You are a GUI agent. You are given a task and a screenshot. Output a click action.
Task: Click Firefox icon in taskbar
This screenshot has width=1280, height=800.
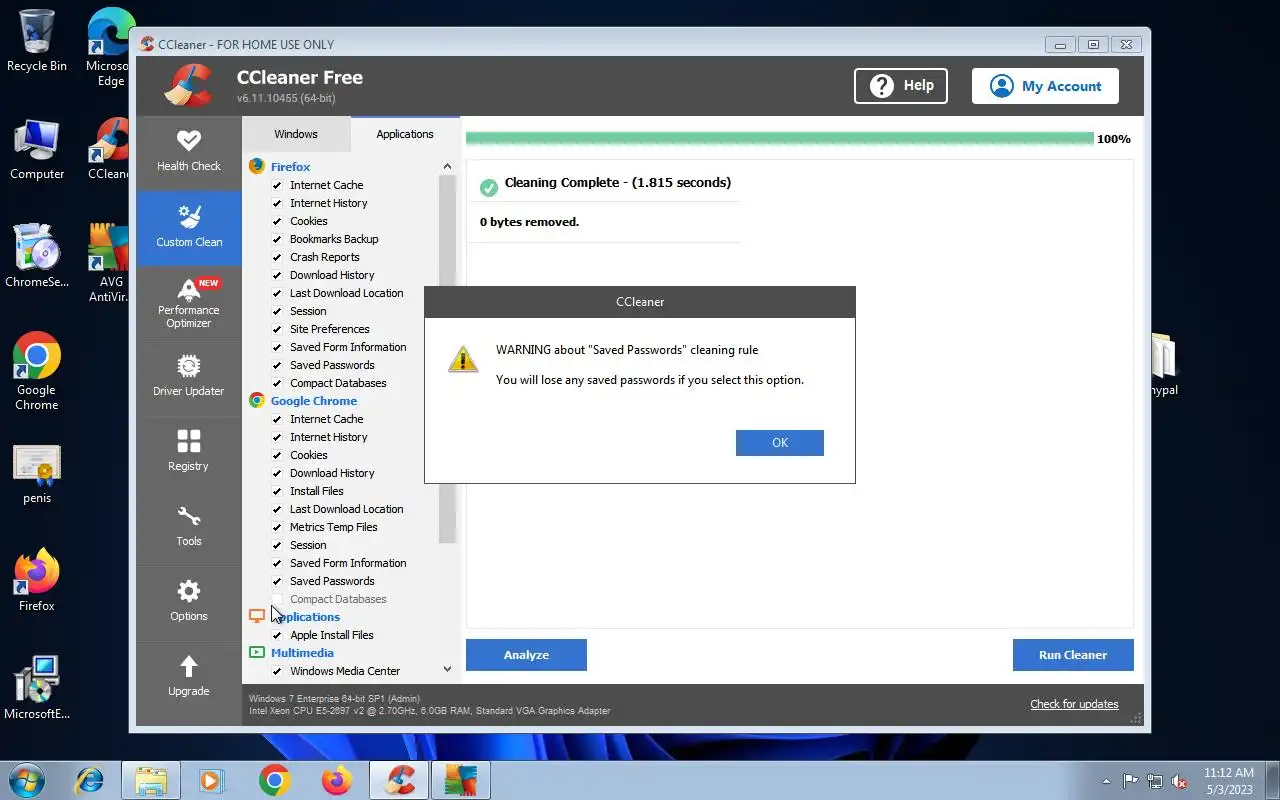(x=337, y=780)
